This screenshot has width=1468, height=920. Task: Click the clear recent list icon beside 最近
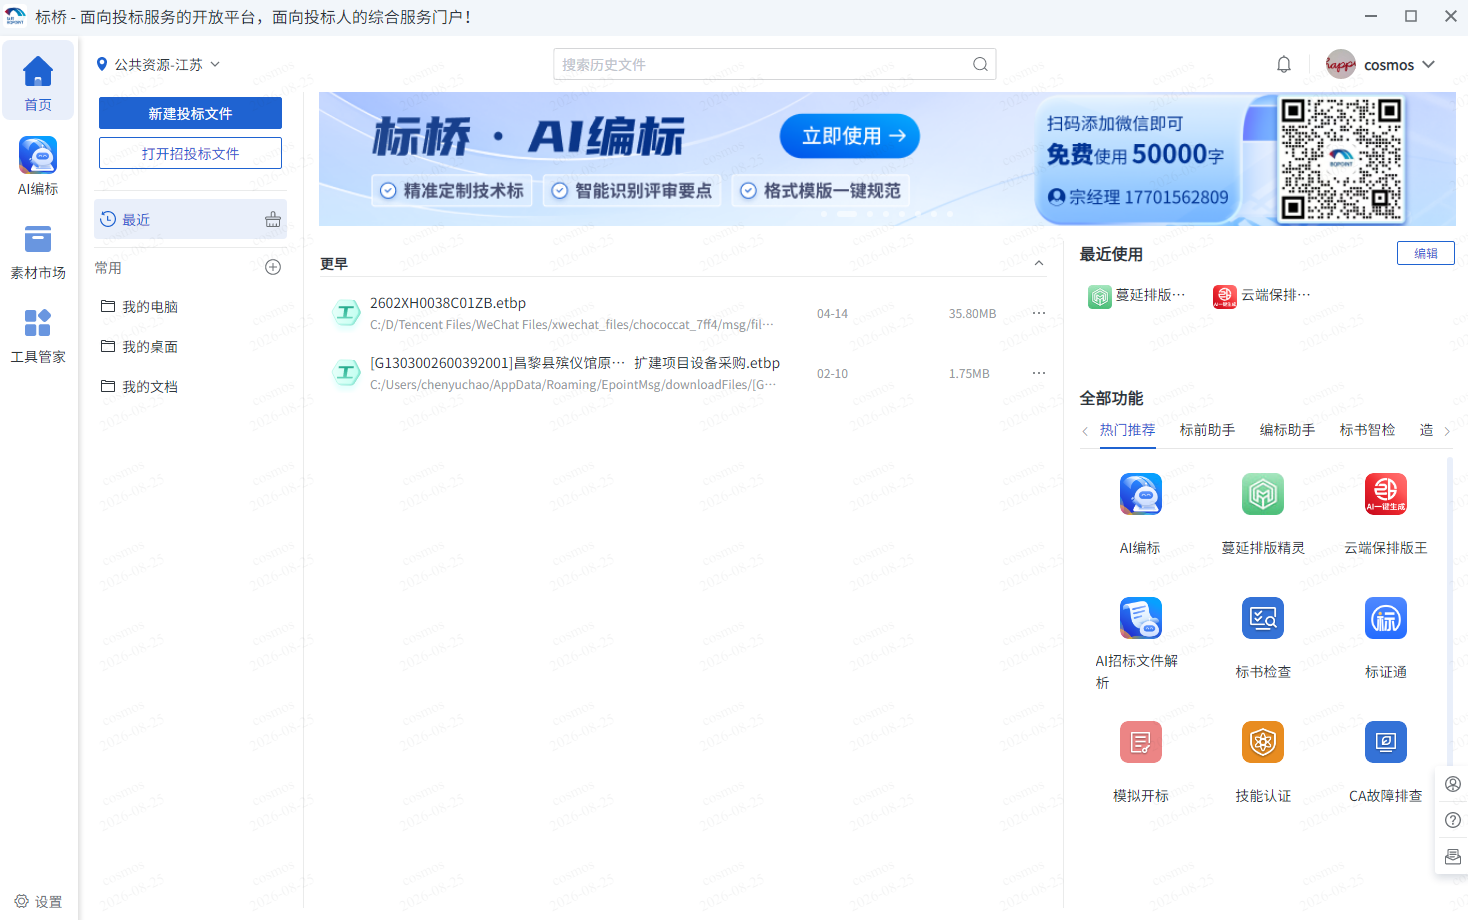click(273, 219)
